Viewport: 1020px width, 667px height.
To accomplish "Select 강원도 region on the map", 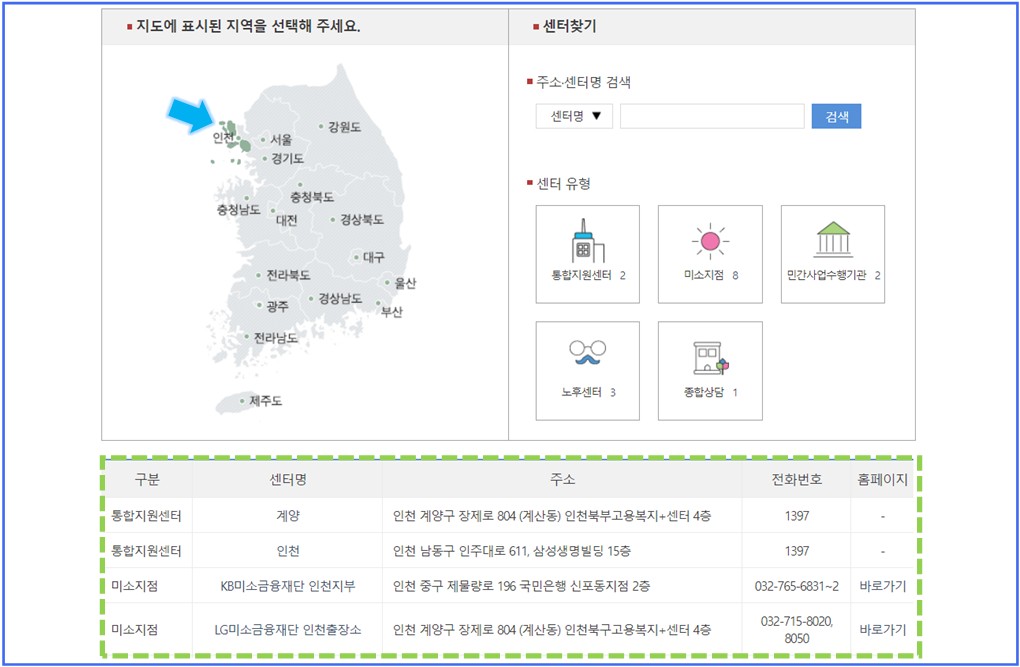I will tap(344, 127).
